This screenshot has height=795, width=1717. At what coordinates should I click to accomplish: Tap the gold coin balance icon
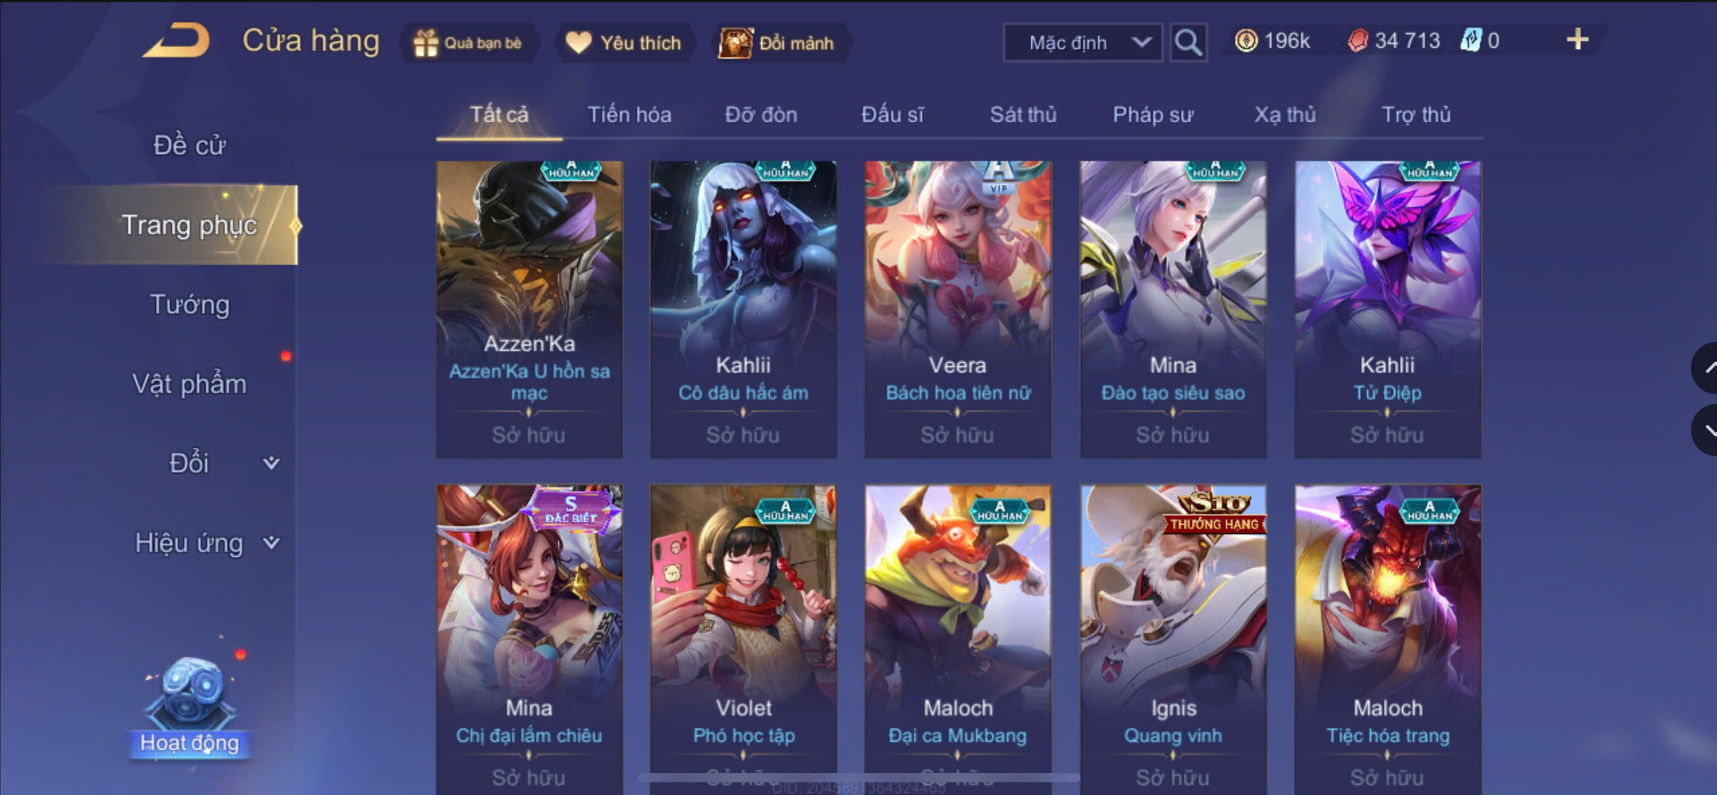tap(1246, 40)
